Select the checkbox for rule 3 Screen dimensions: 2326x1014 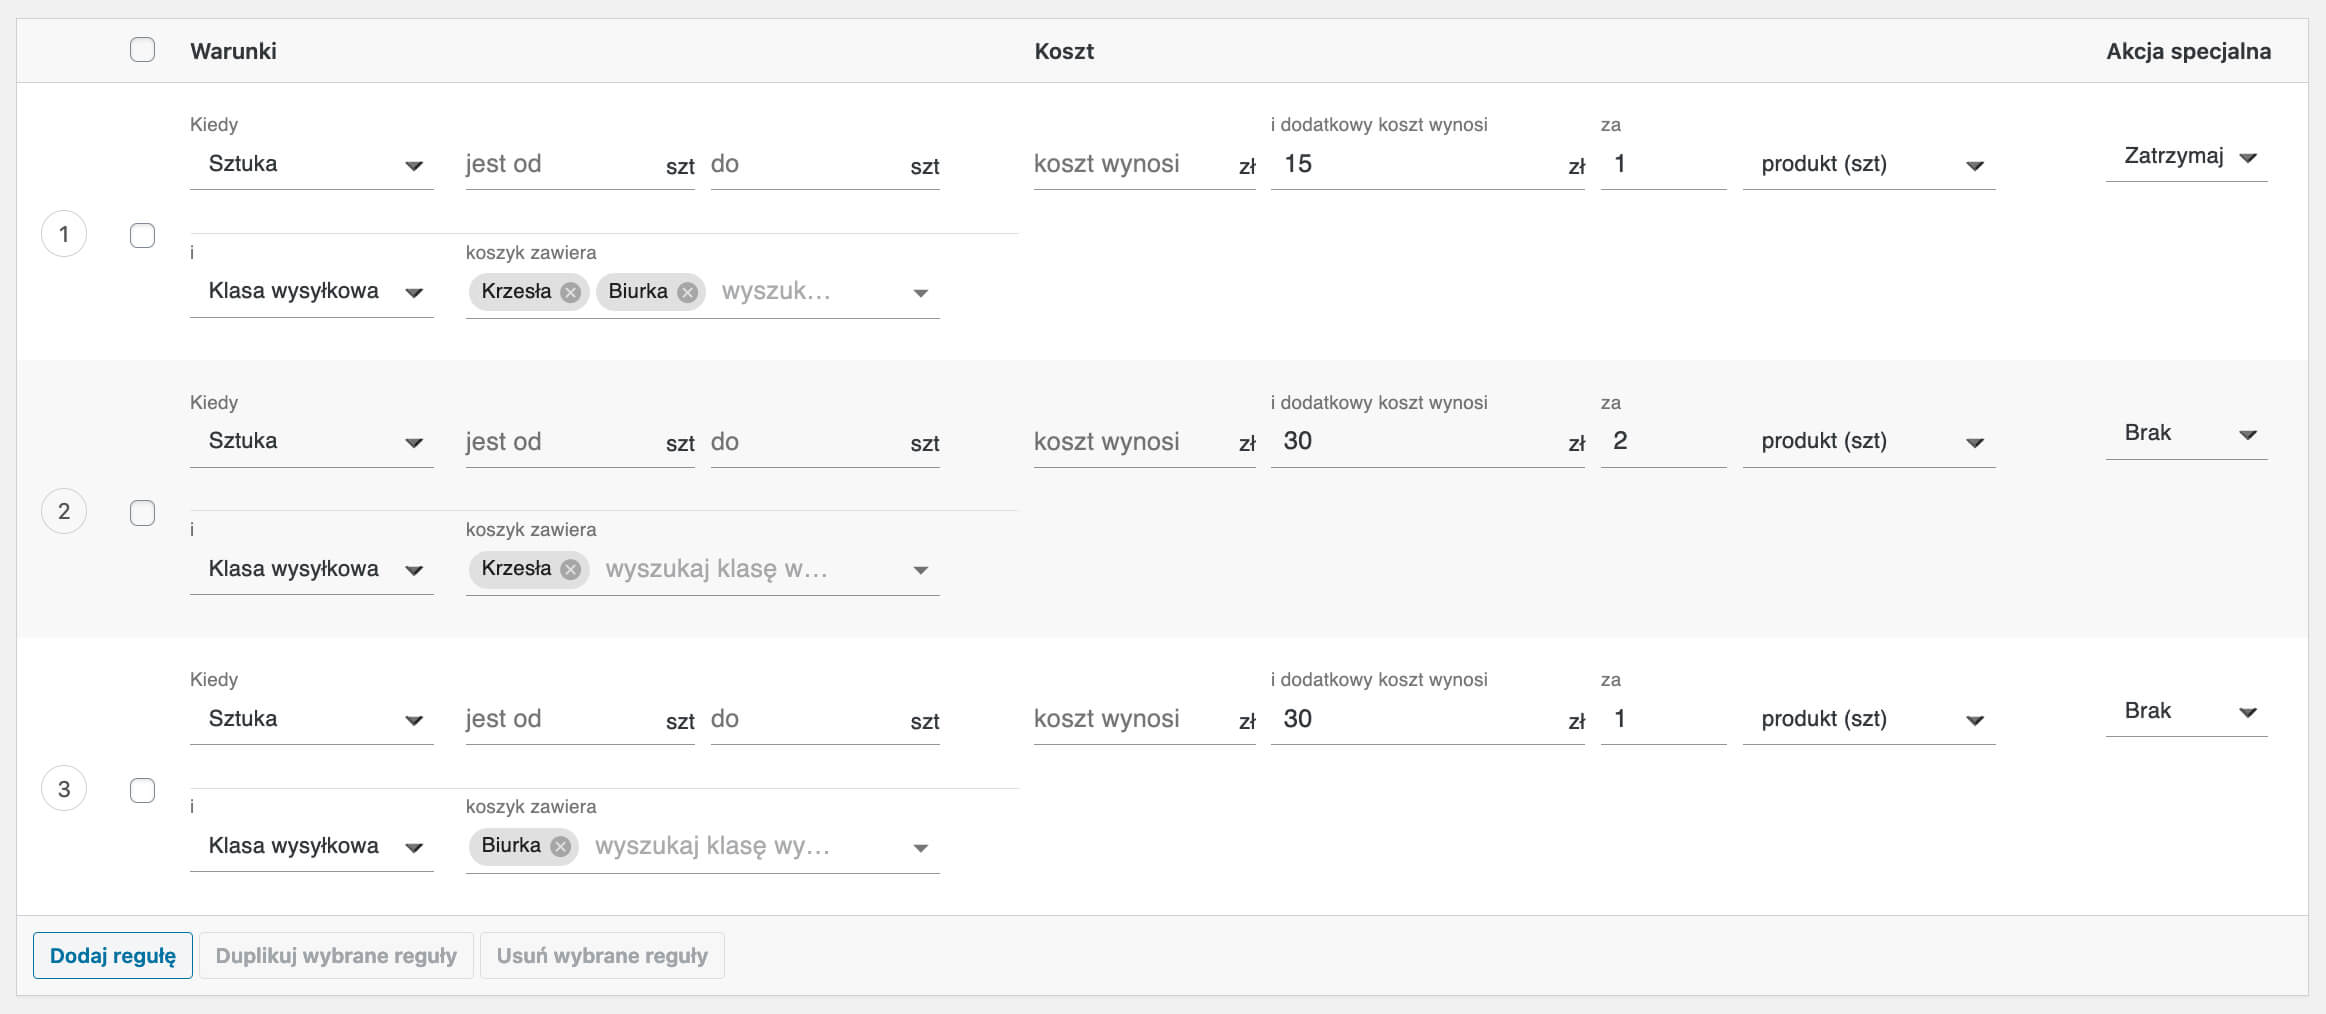tap(143, 790)
